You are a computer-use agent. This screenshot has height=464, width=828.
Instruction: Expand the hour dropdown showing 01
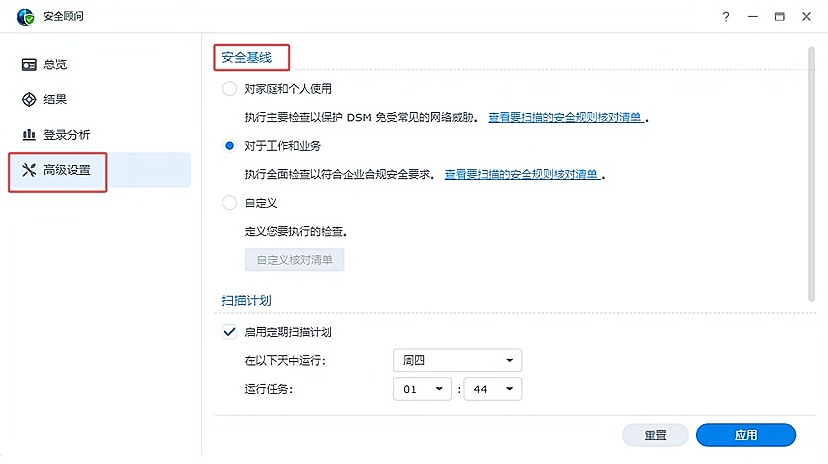click(x=423, y=389)
